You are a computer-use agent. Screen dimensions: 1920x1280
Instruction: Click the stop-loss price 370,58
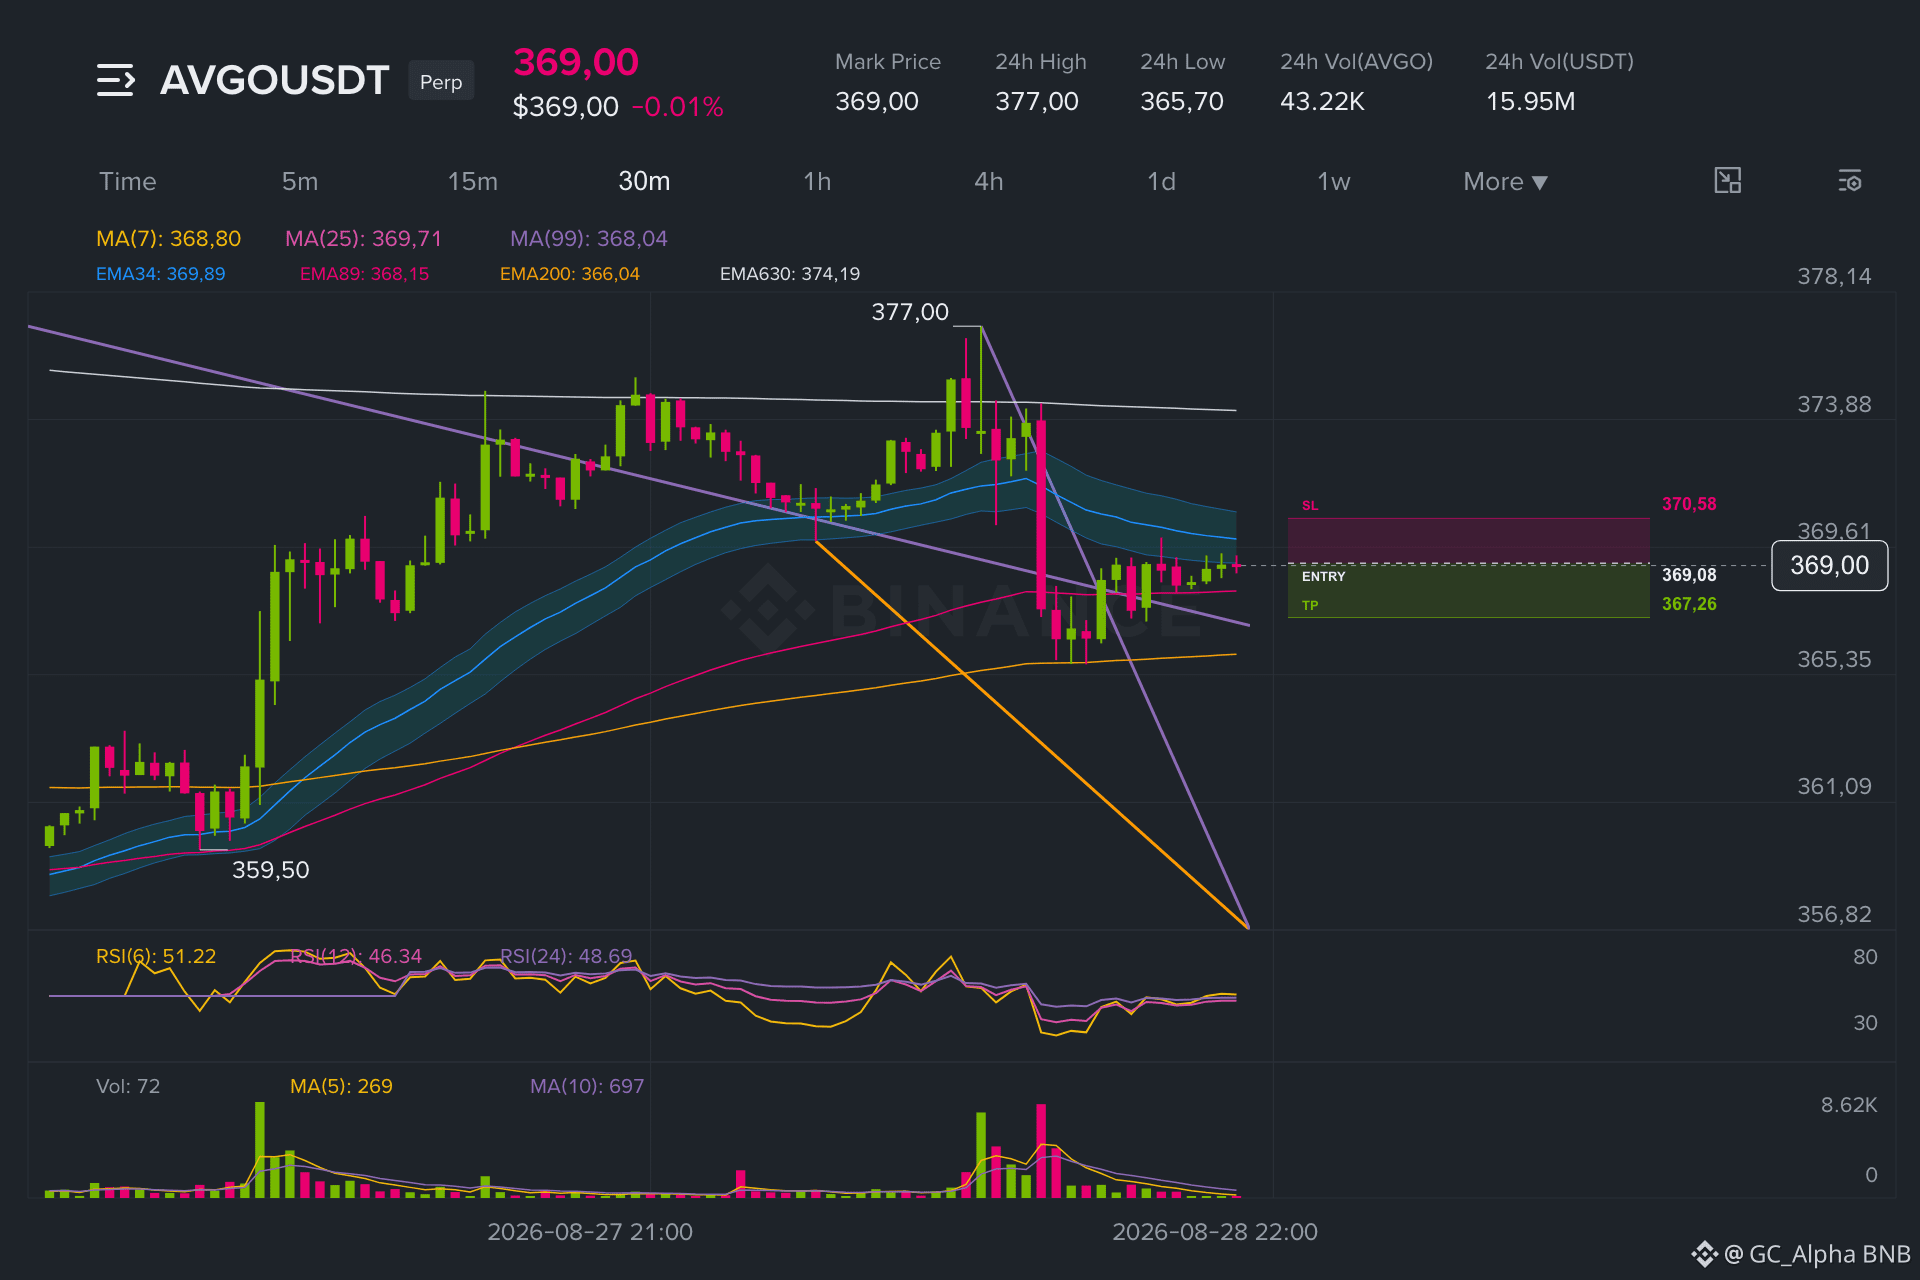pyautogui.click(x=1689, y=504)
